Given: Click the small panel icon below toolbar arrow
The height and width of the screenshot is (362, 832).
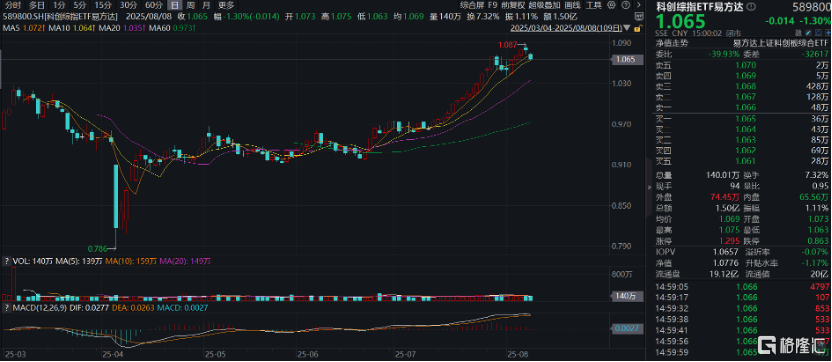Looking at the screenshot, I should click(x=639, y=16).
